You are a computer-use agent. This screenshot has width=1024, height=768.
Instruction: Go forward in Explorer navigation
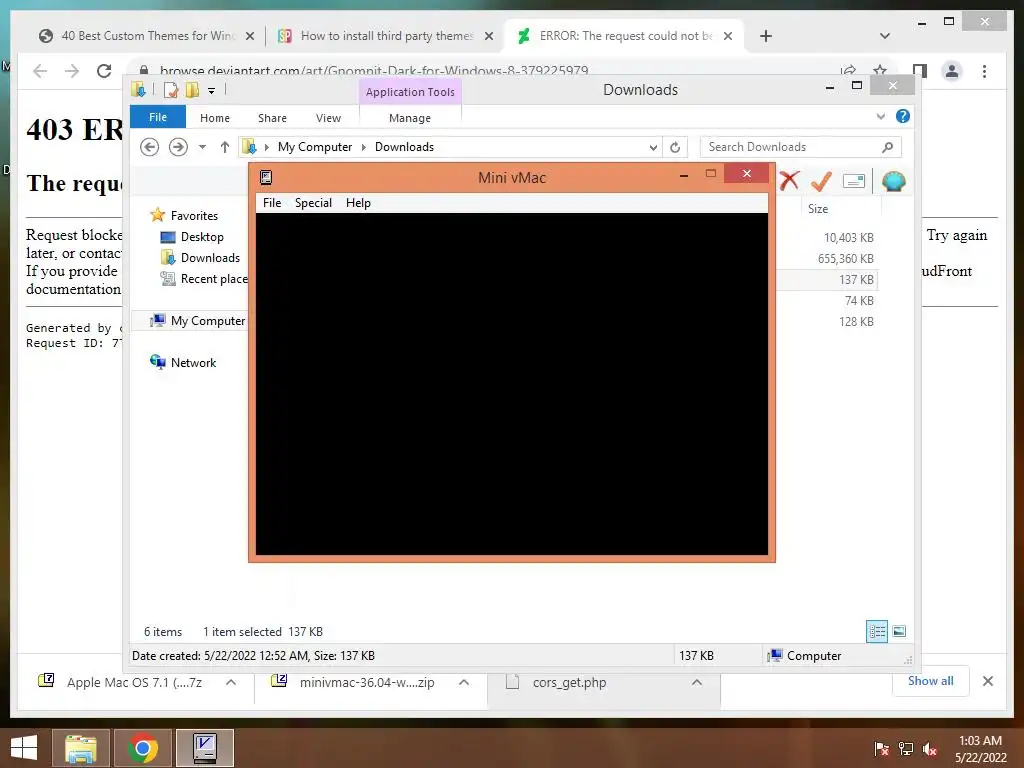[x=178, y=148]
